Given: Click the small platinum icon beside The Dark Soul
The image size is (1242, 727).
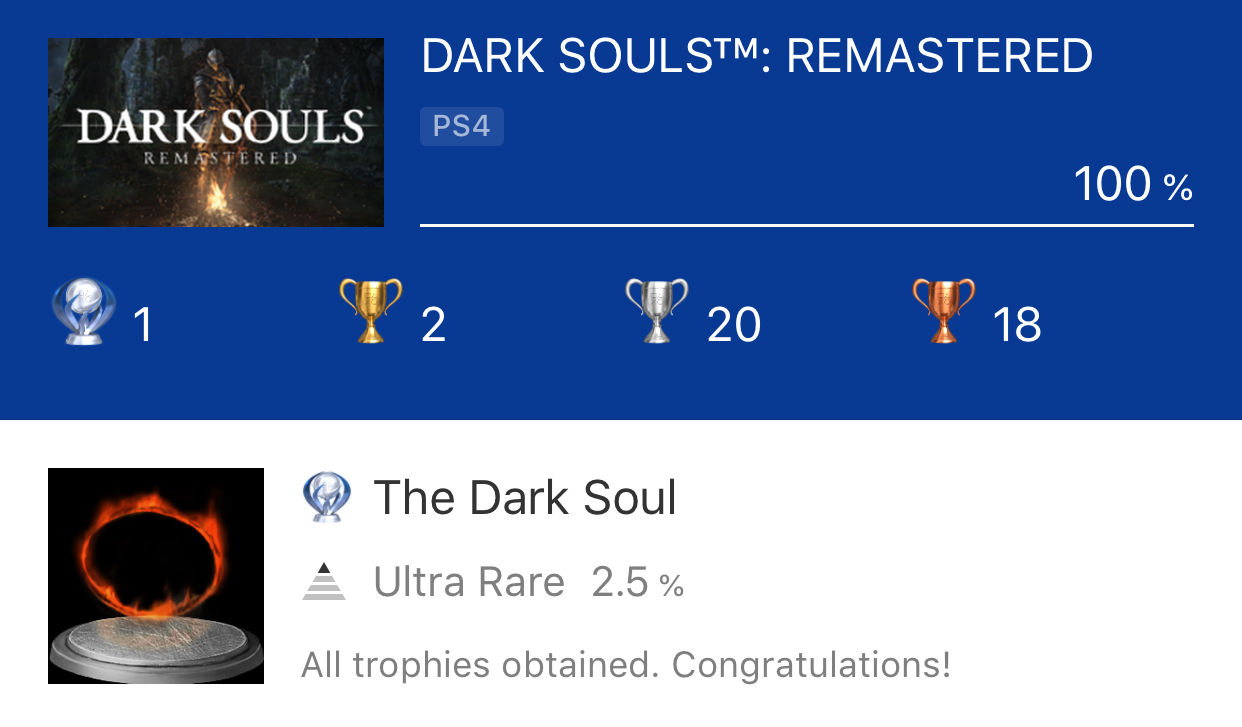Looking at the screenshot, I should 326,498.
